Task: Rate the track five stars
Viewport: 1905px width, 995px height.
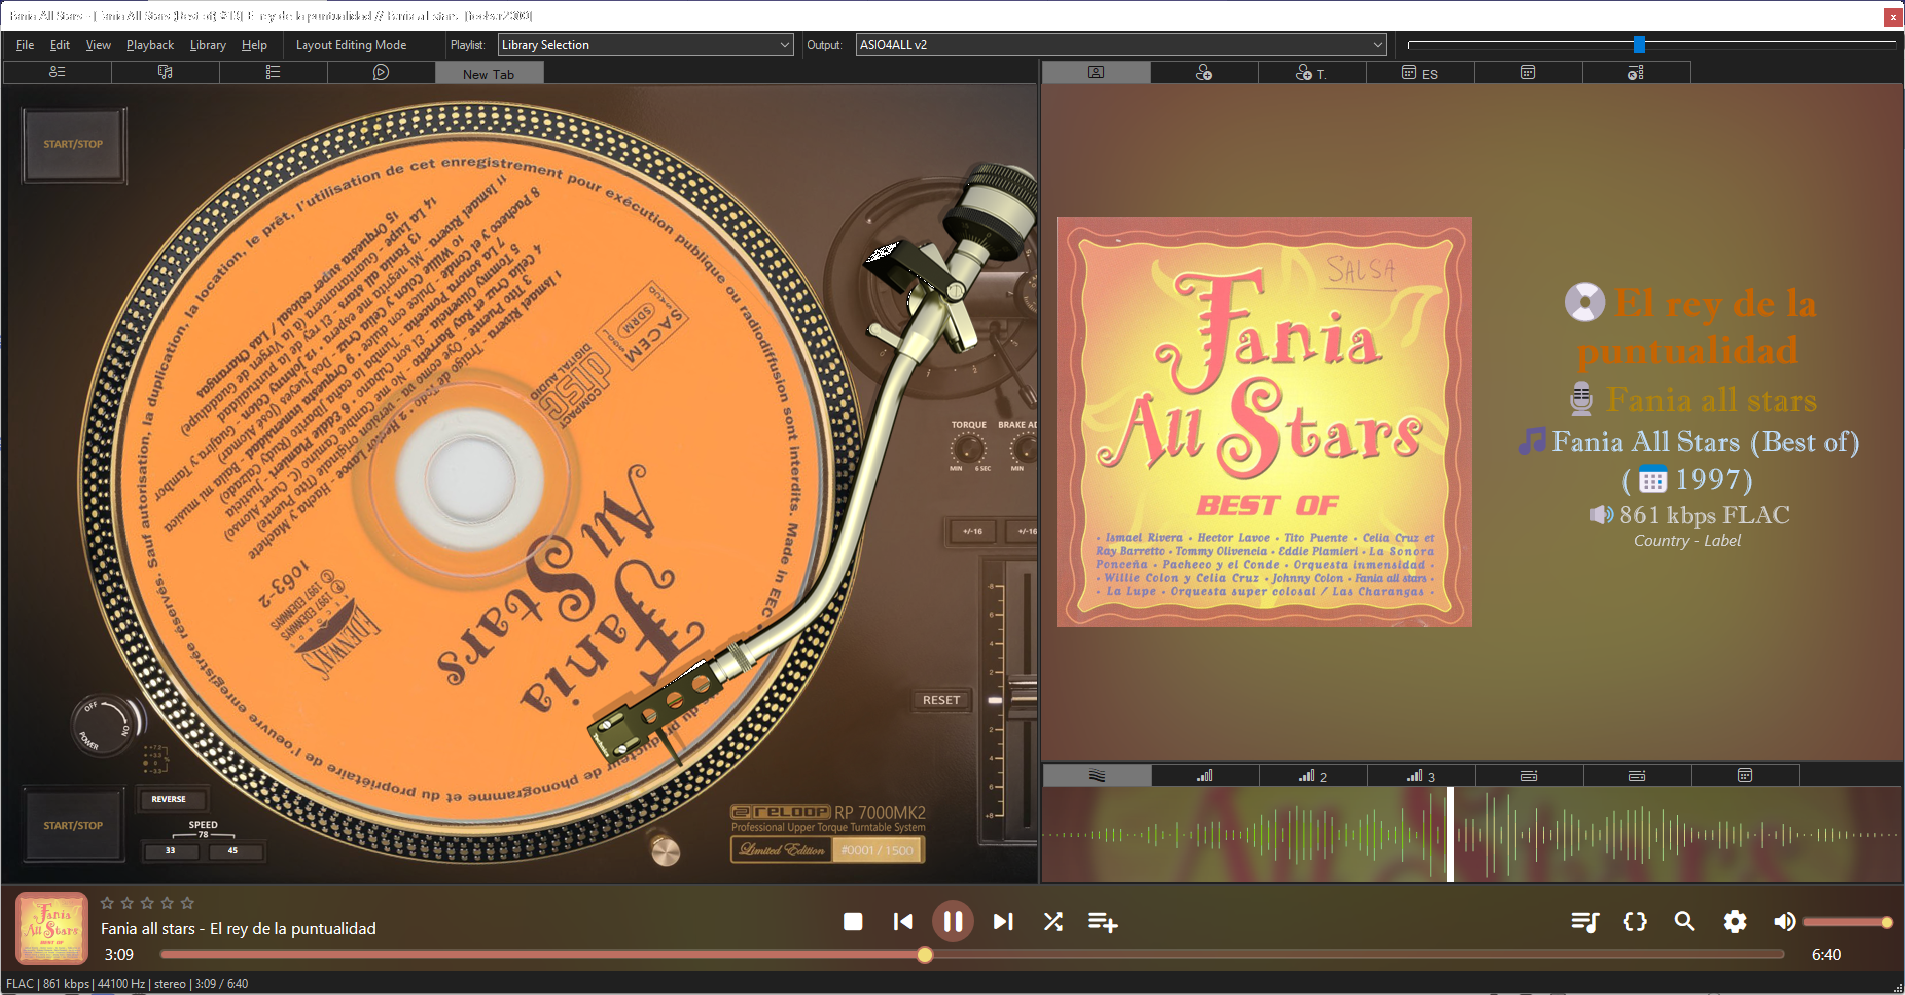Action: (x=187, y=902)
